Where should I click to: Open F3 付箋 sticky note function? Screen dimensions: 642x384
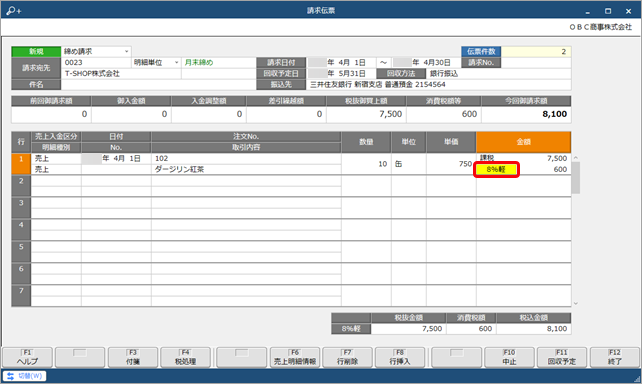click(133, 357)
